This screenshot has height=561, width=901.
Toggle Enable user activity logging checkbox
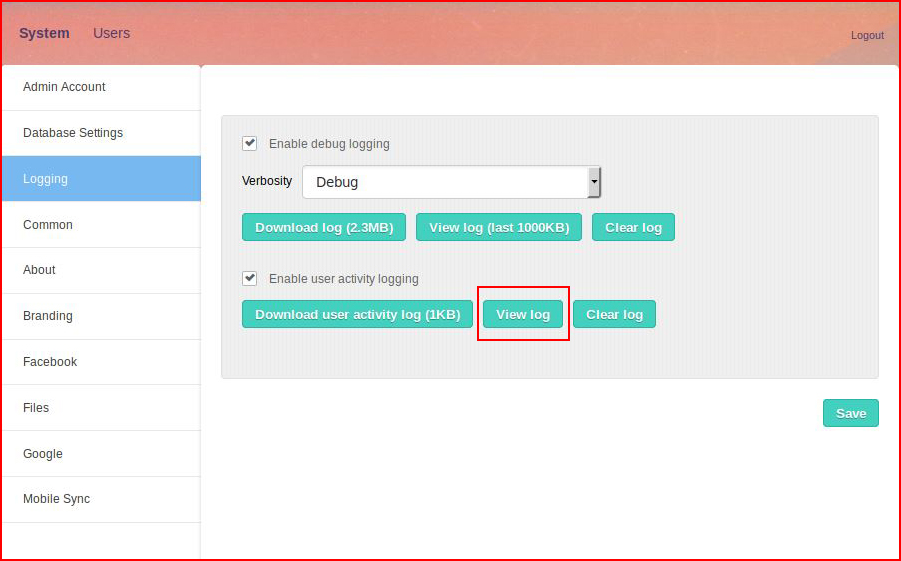tap(249, 278)
